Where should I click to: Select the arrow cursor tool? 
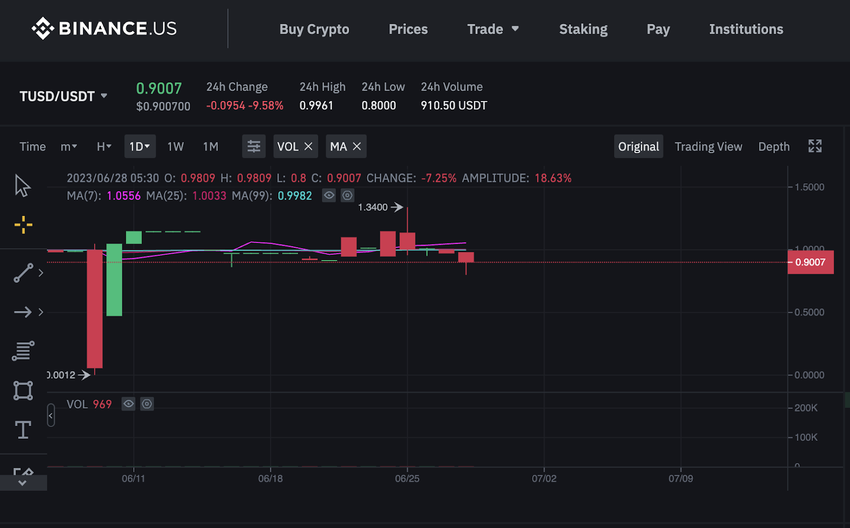pos(23,186)
